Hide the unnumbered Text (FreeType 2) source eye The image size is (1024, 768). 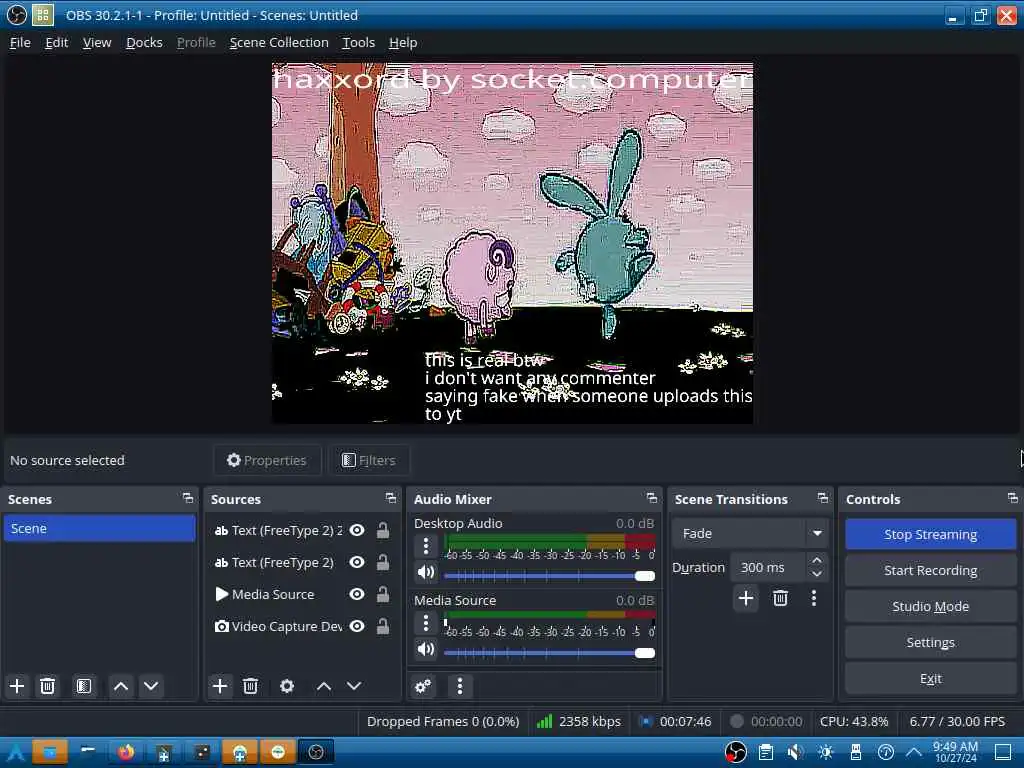click(x=357, y=562)
